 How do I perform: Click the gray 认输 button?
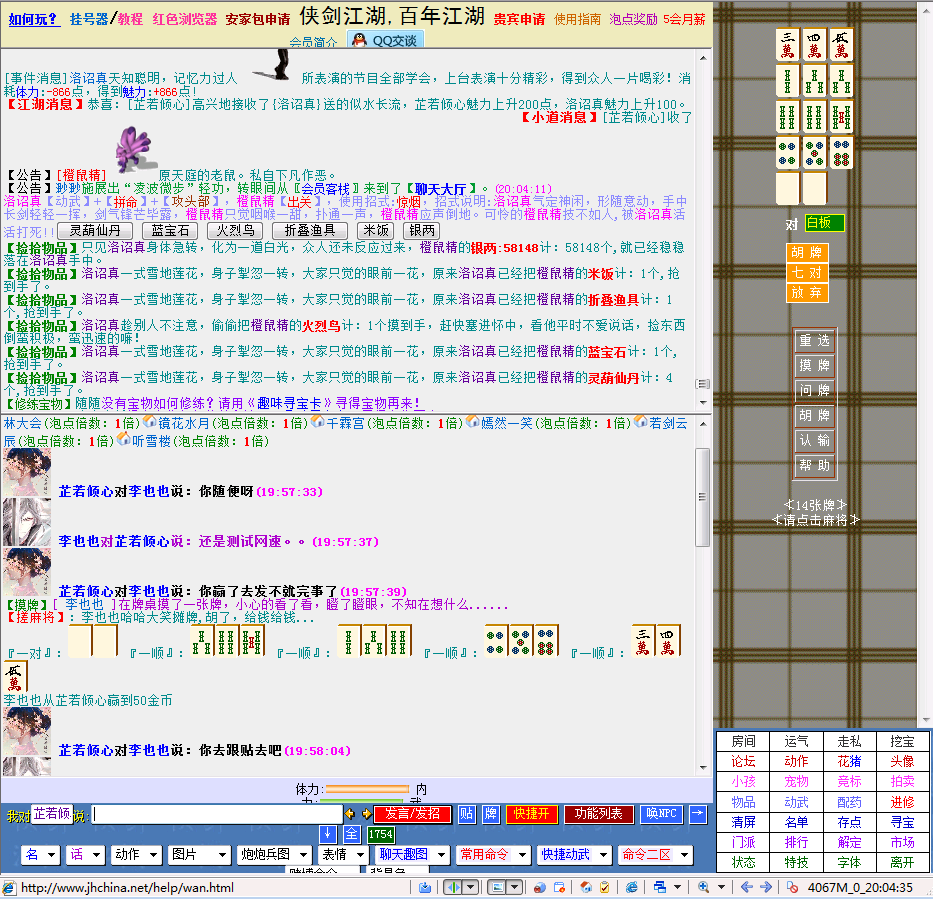815,440
